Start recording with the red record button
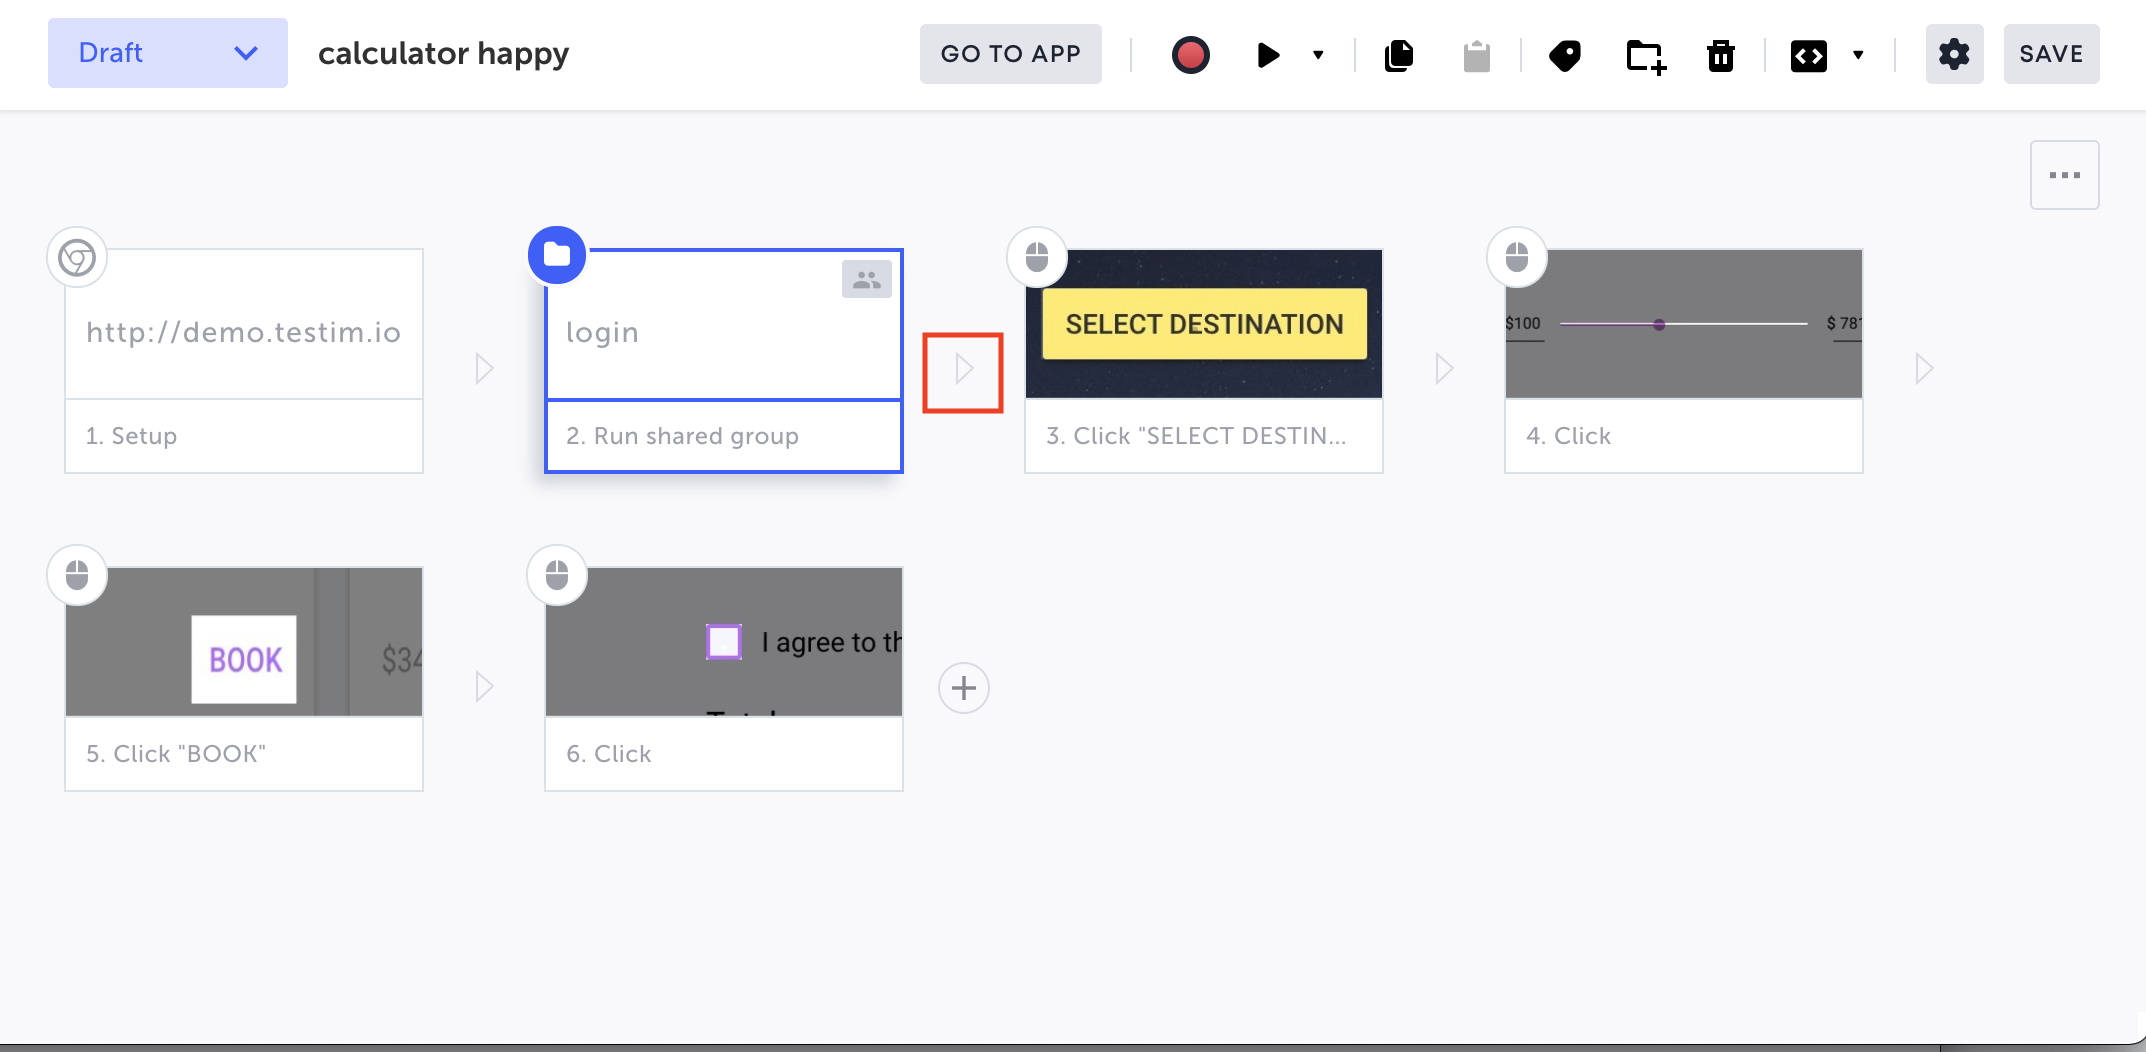 1190,54
